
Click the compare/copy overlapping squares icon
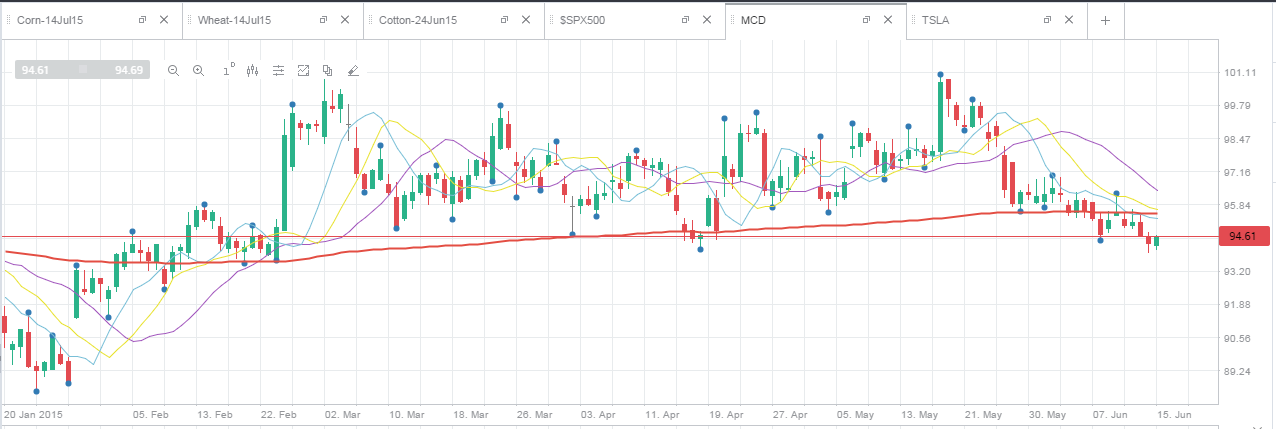point(327,70)
